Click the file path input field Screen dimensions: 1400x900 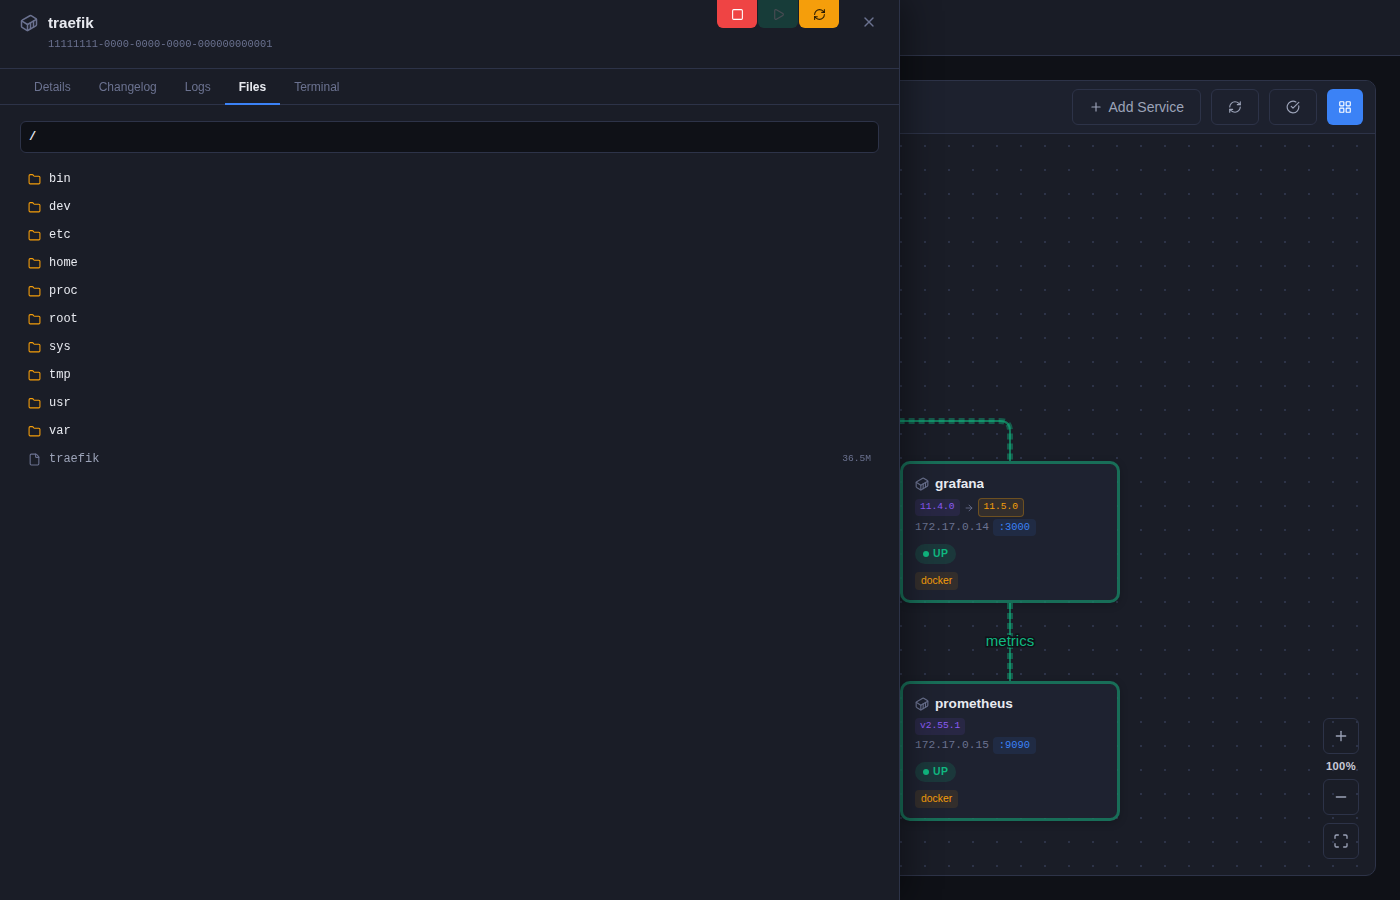coord(449,137)
